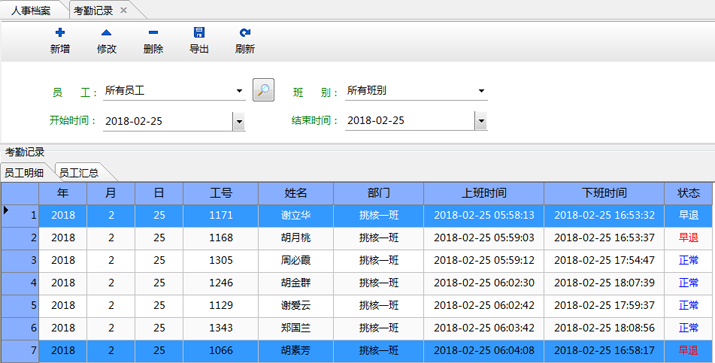Click the 年 column header
Screen dimensions: 715x363
tap(63, 193)
